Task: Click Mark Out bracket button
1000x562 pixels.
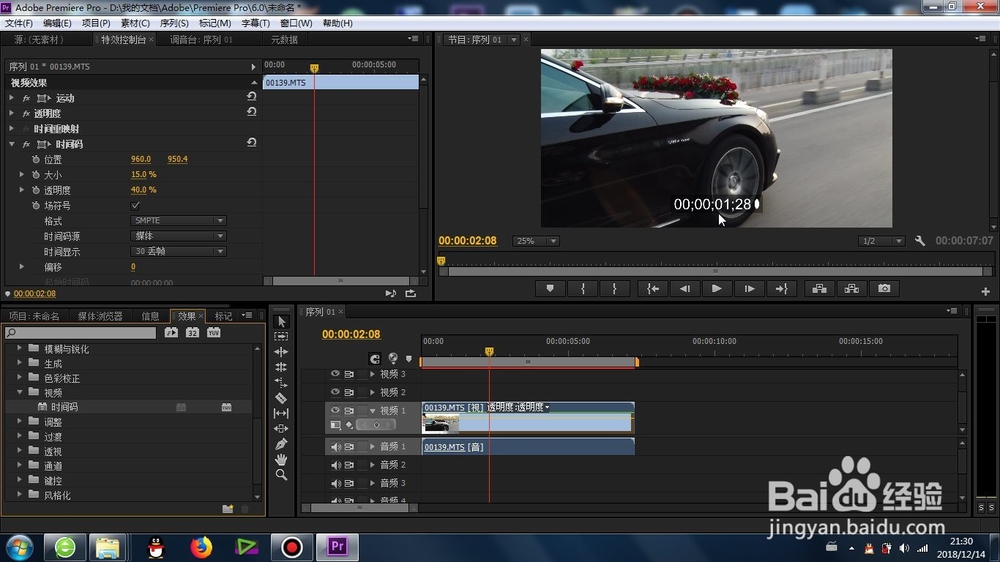Action: pos(615,289)
